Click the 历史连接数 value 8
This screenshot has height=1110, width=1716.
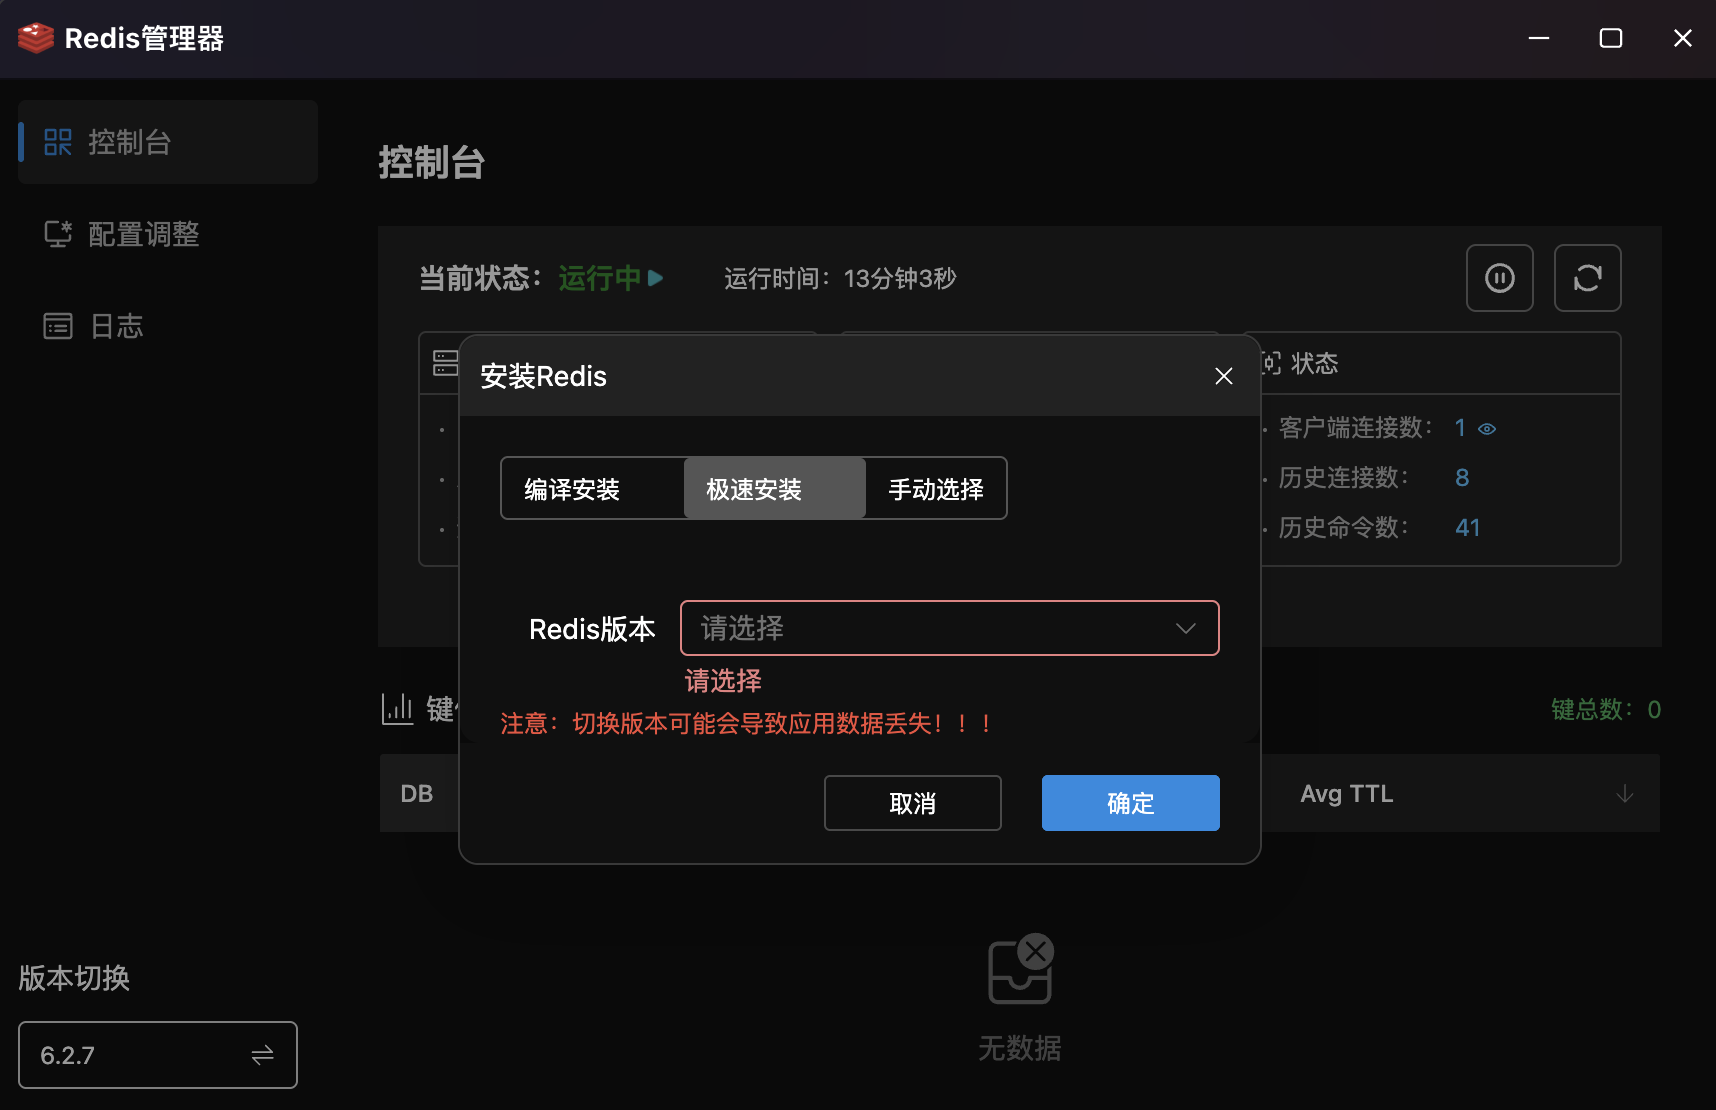click(1462, 478)
